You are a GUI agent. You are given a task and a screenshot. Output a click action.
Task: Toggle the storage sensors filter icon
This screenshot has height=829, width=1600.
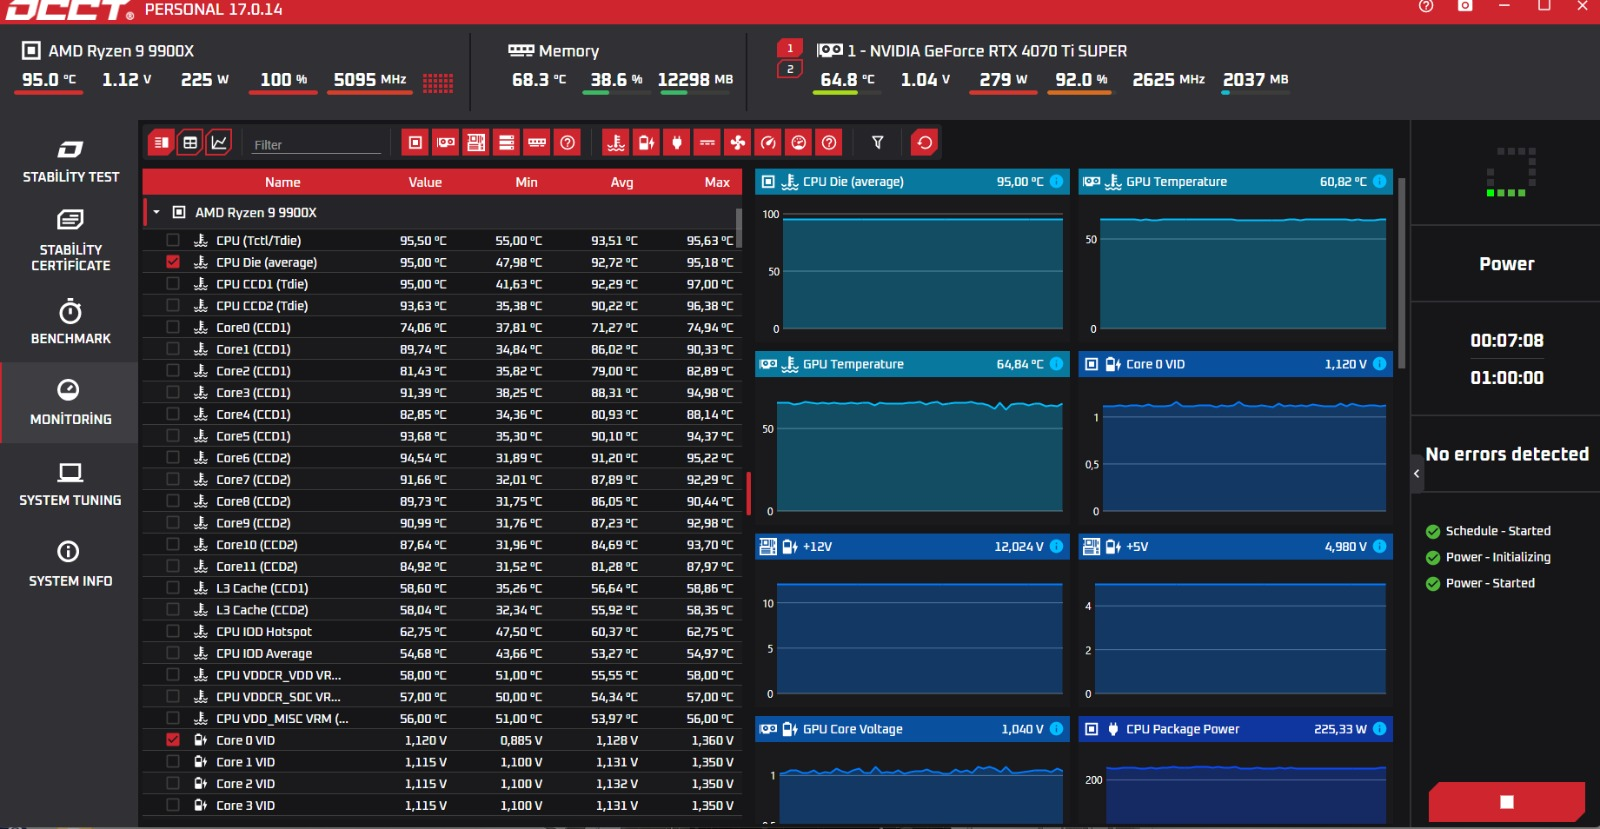pos(507,143)
